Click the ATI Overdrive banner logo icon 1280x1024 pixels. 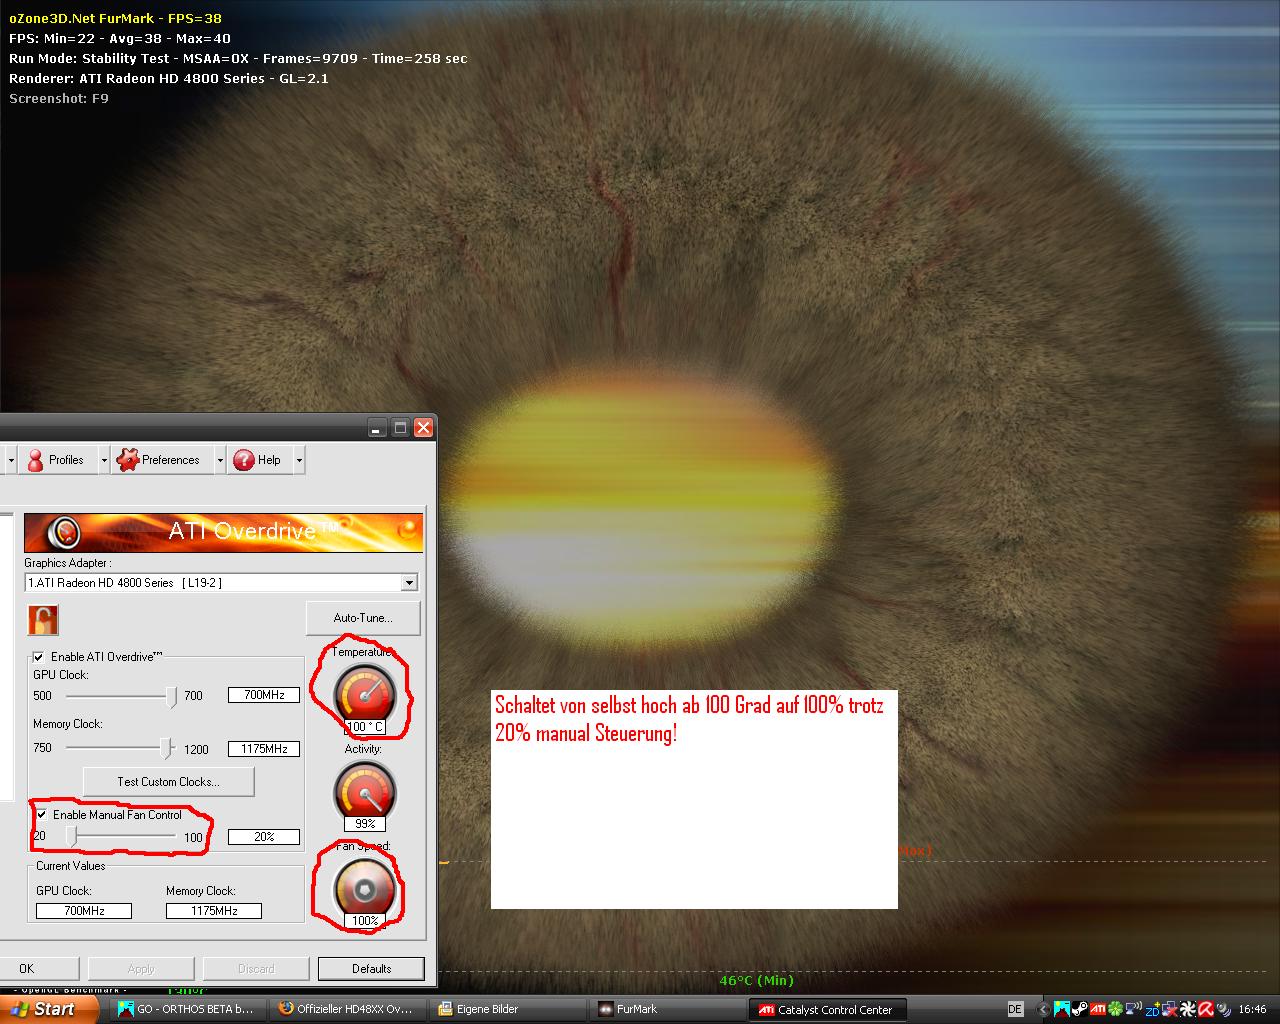coord(64,532)
